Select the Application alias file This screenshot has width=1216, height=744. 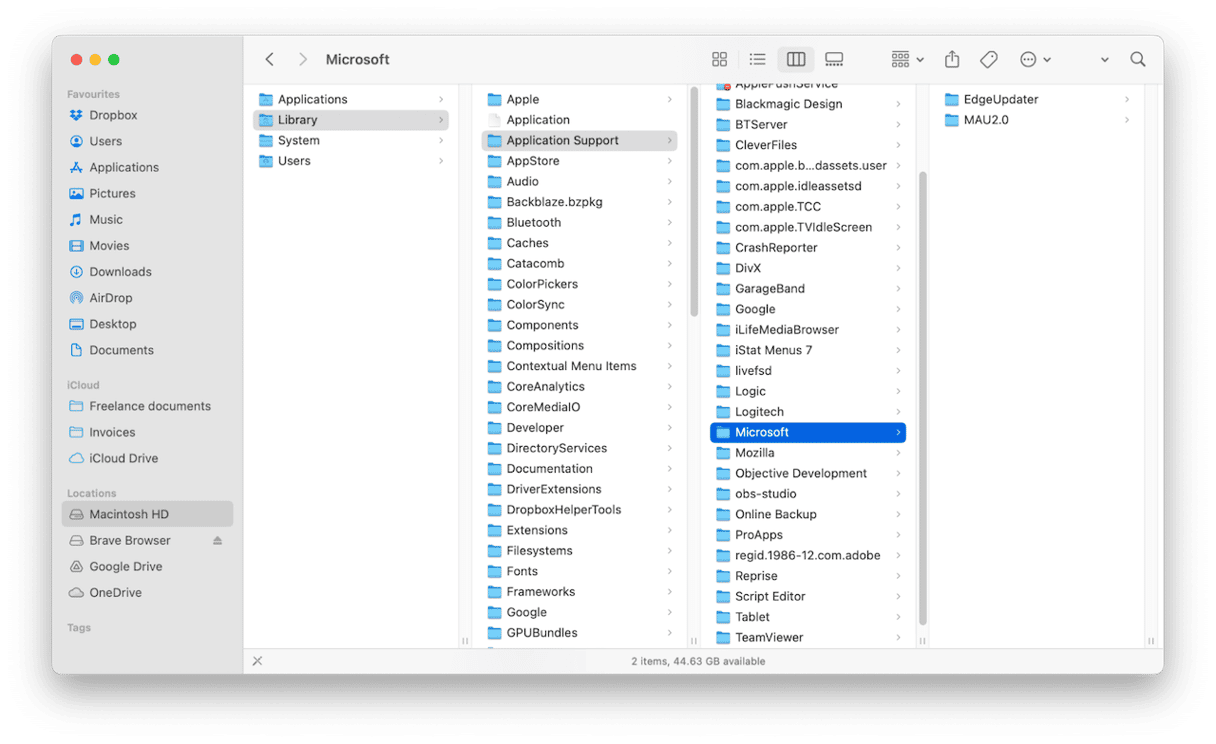(579, 120)
